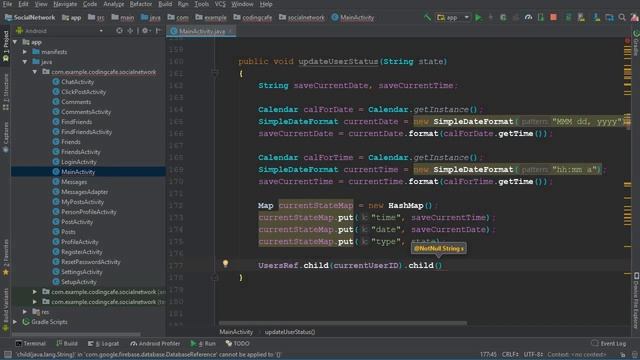Click the bottom-left tool windows toggle icon

(7, 354)
